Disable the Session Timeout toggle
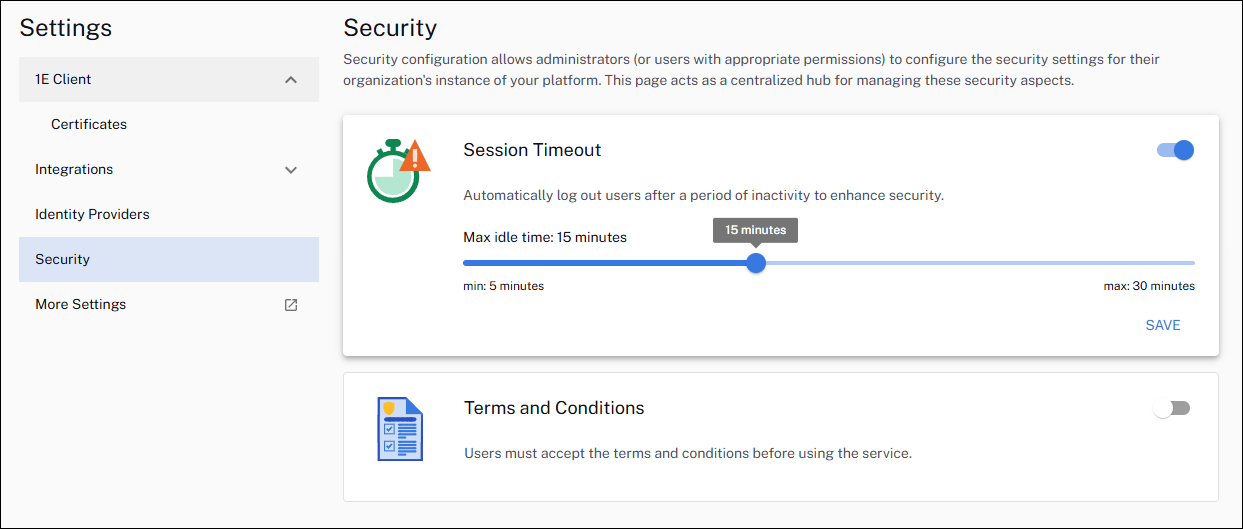The height and width of the screenshot is (529, 1243). 1176,150
